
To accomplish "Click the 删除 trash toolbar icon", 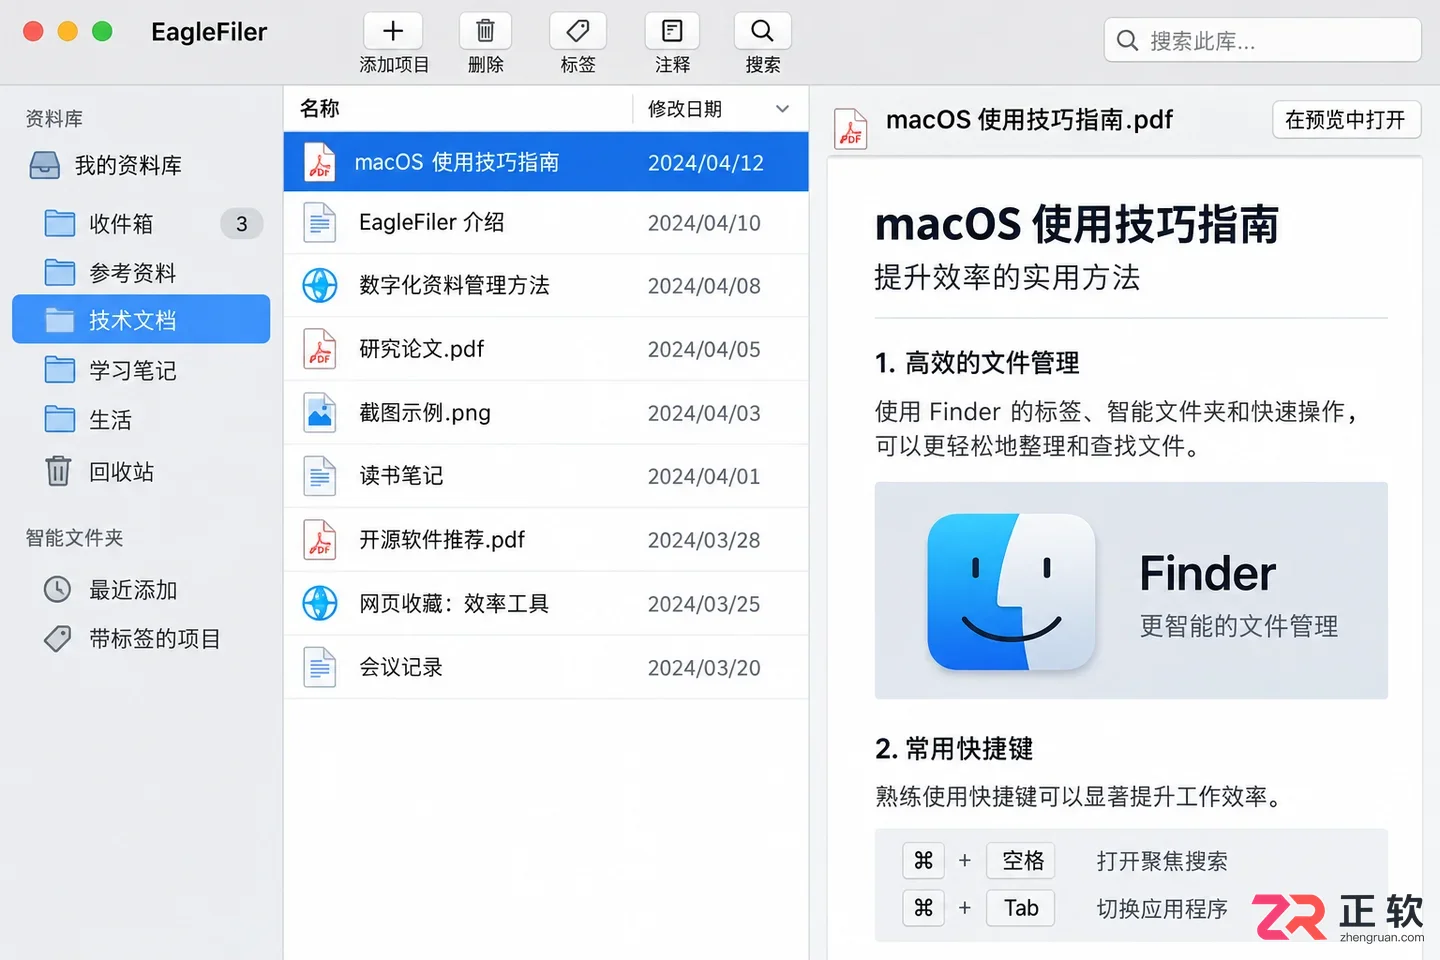I will [x=485, y=31].
